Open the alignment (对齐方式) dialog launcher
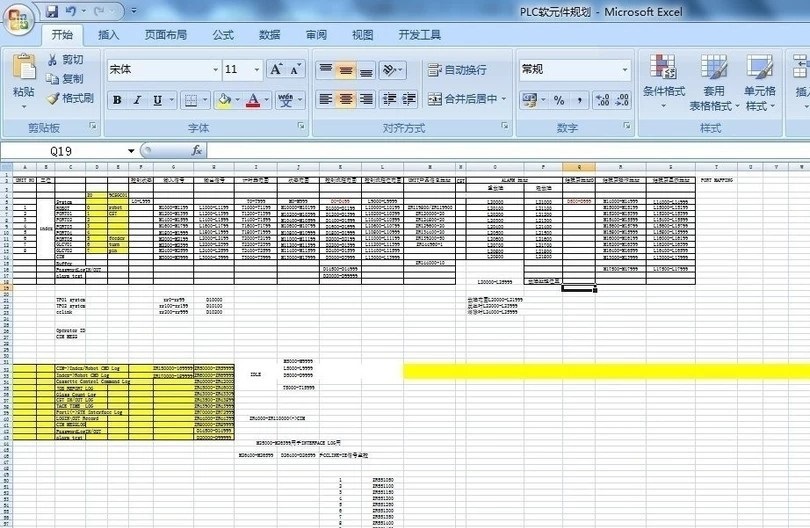 tap(505, 126)
